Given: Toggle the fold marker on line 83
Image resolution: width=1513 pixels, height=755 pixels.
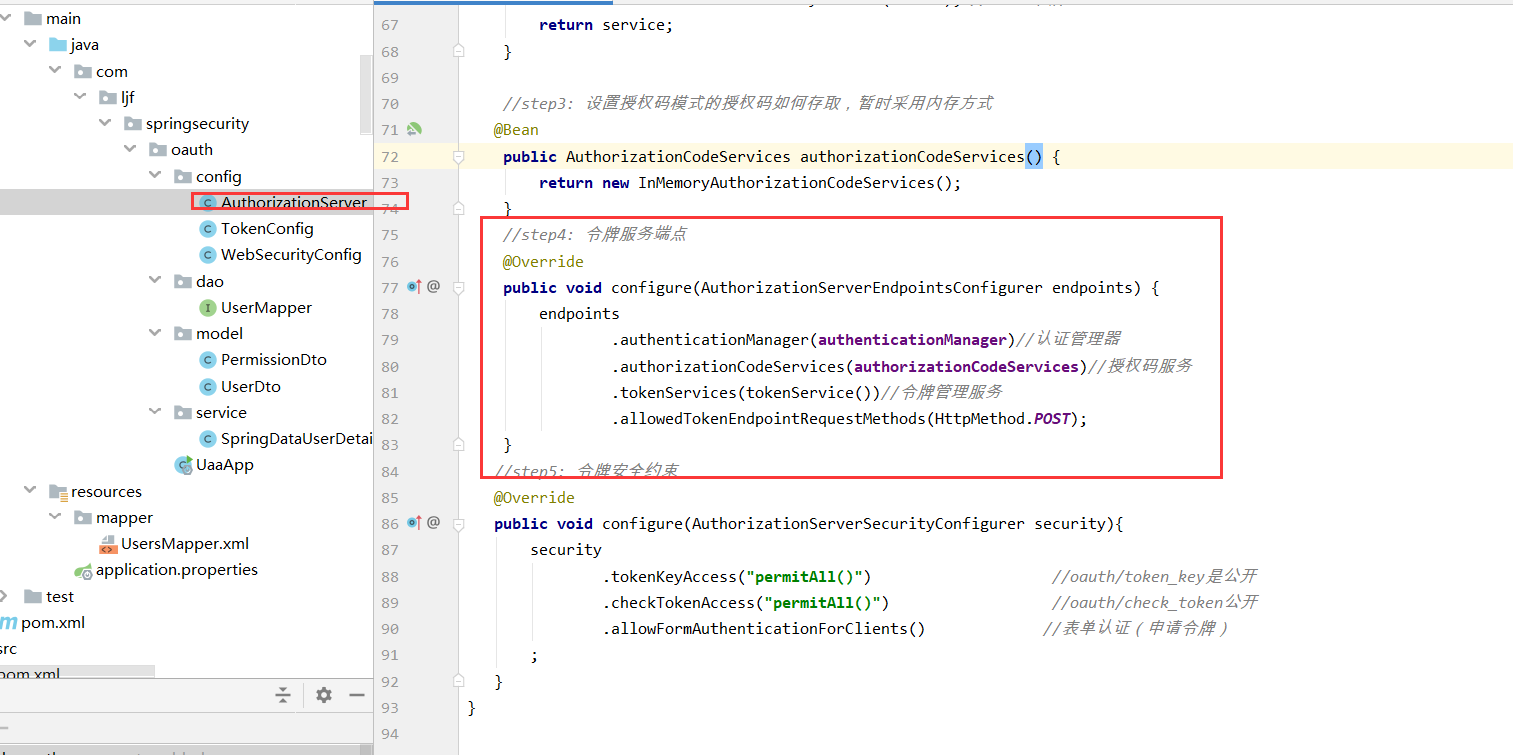Looking at the screenshot, I should point(459,443).
